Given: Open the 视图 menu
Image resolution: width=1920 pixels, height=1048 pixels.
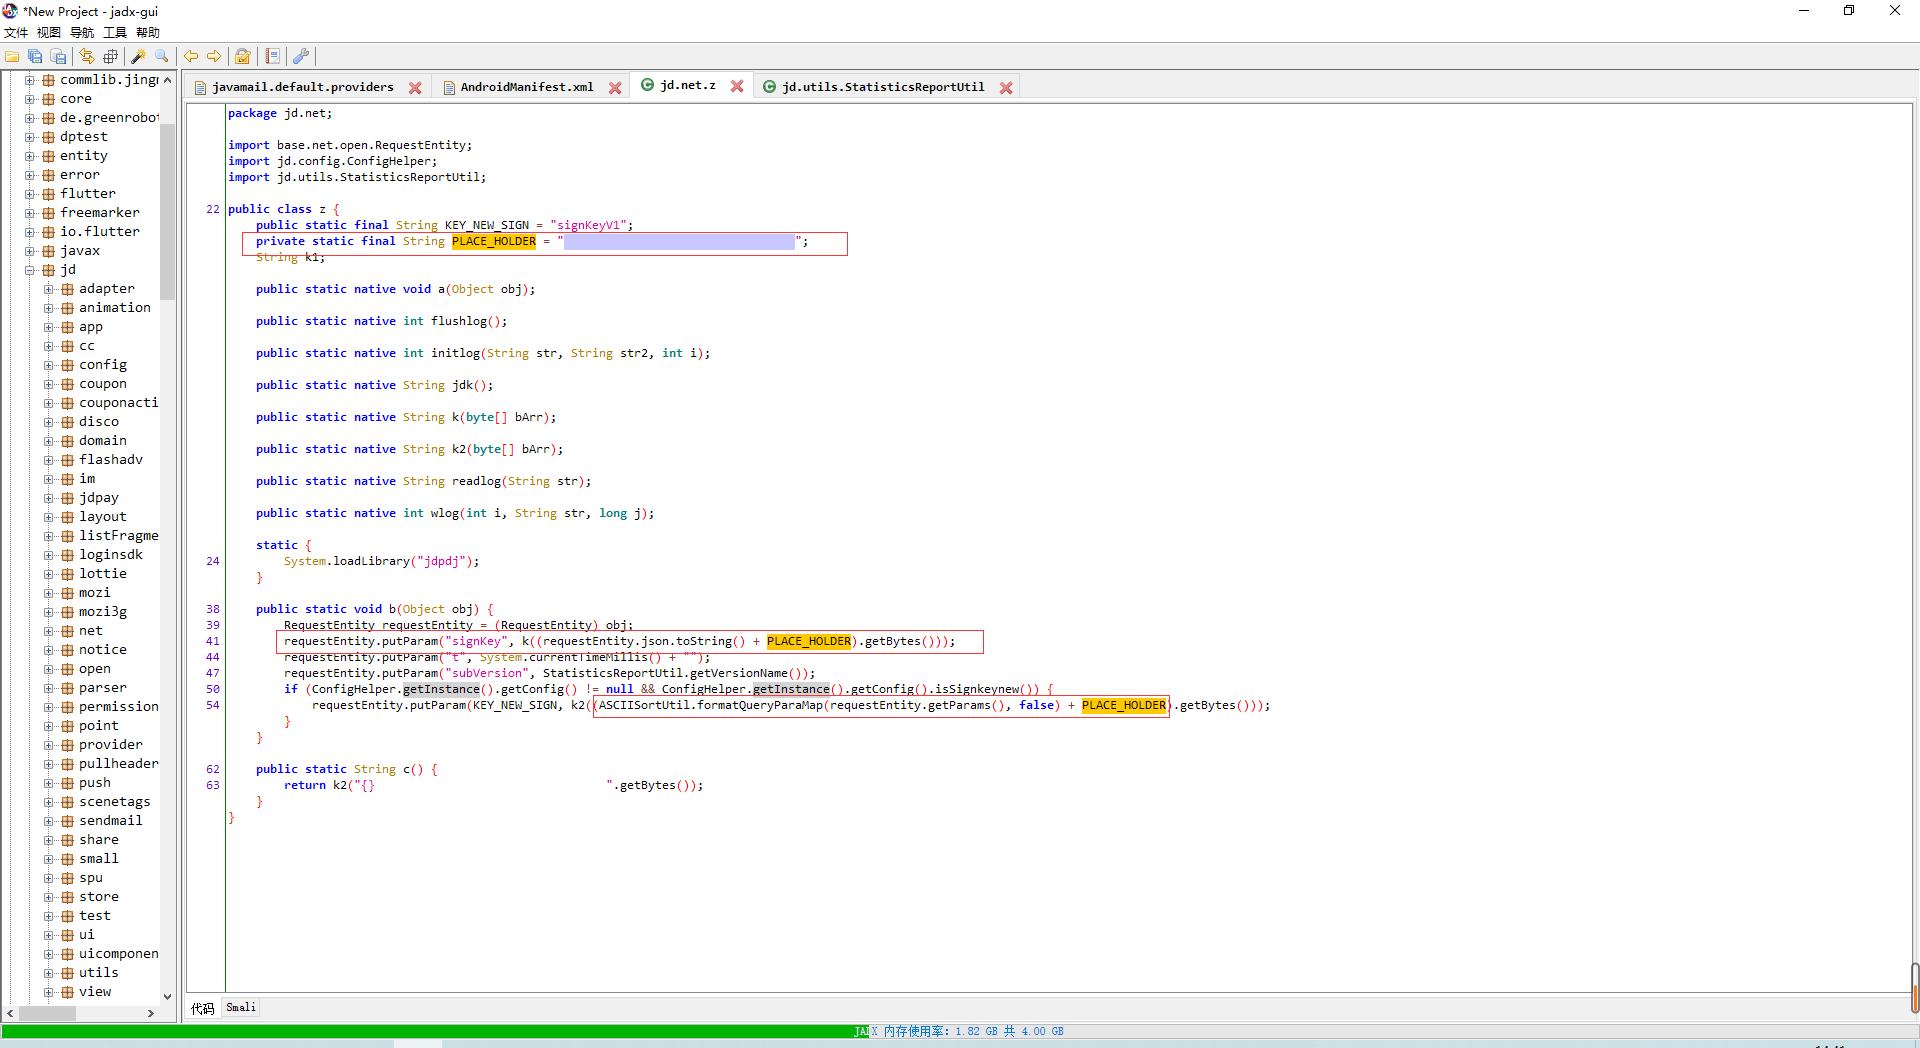Looking at the screenshot, I should pos(49,33).
